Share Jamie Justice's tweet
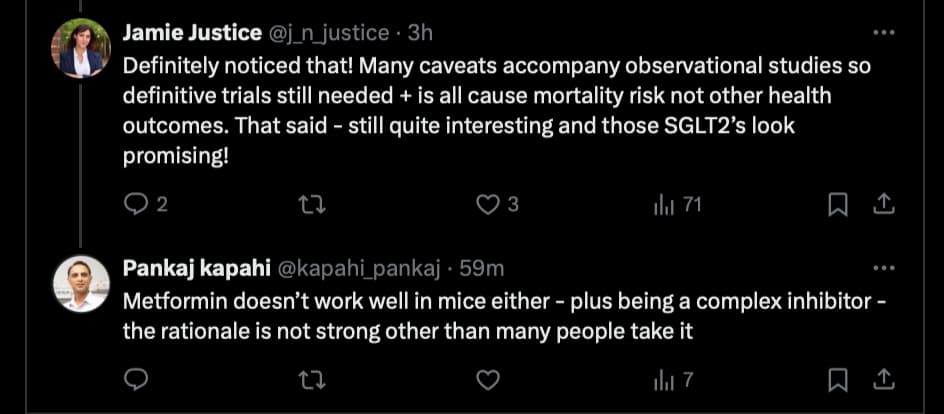Image resolution: width=944 pixels, height=414 pixels. click(883, 205)
